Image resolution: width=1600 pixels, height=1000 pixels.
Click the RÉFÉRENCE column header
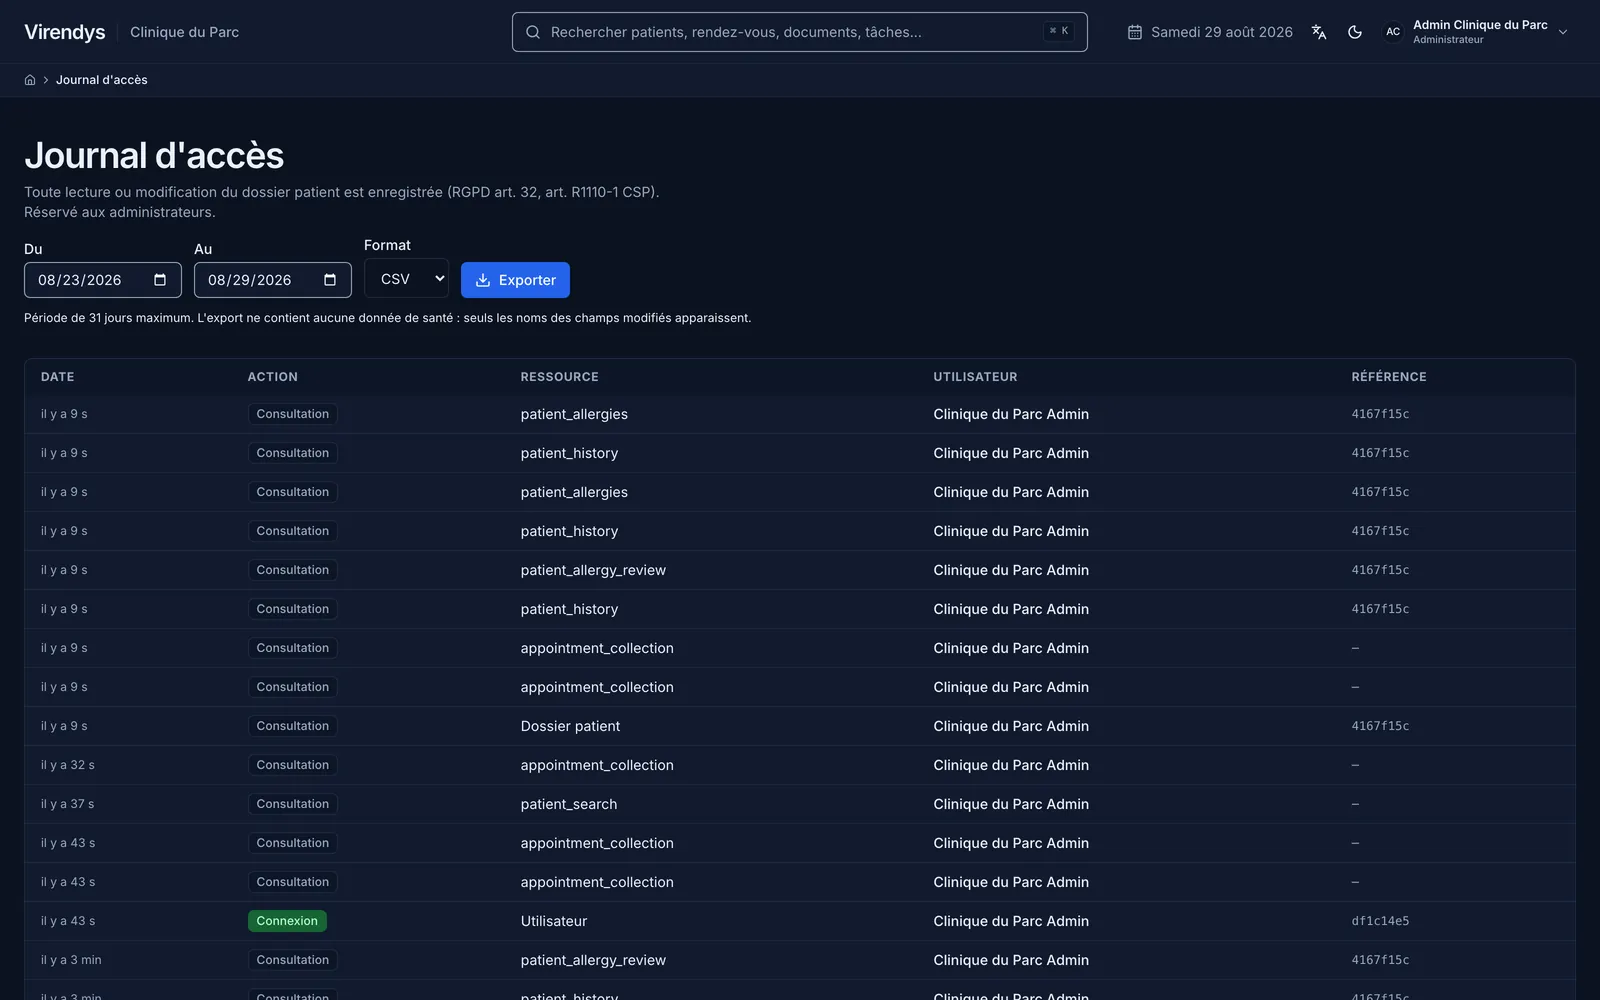pos(1389,377)
